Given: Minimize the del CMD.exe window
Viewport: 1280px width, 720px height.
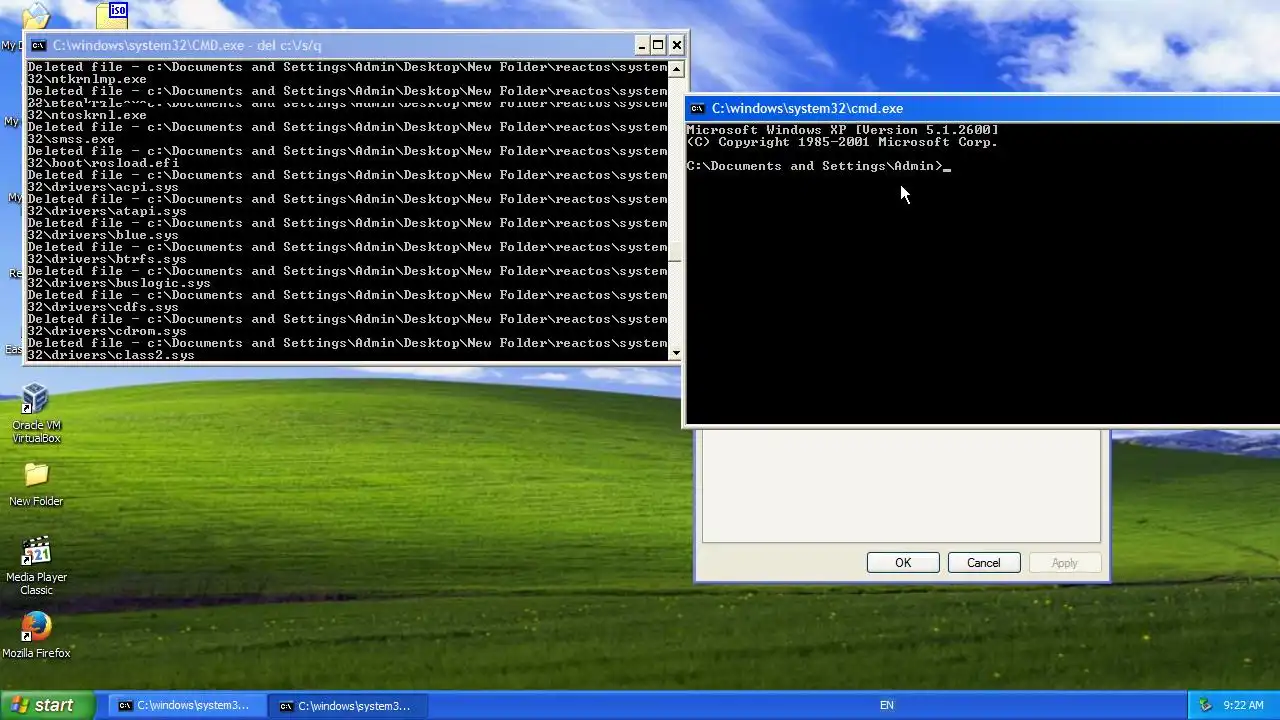Looking at the screenshot, I should pyautogui.click(x=642, y=45).
